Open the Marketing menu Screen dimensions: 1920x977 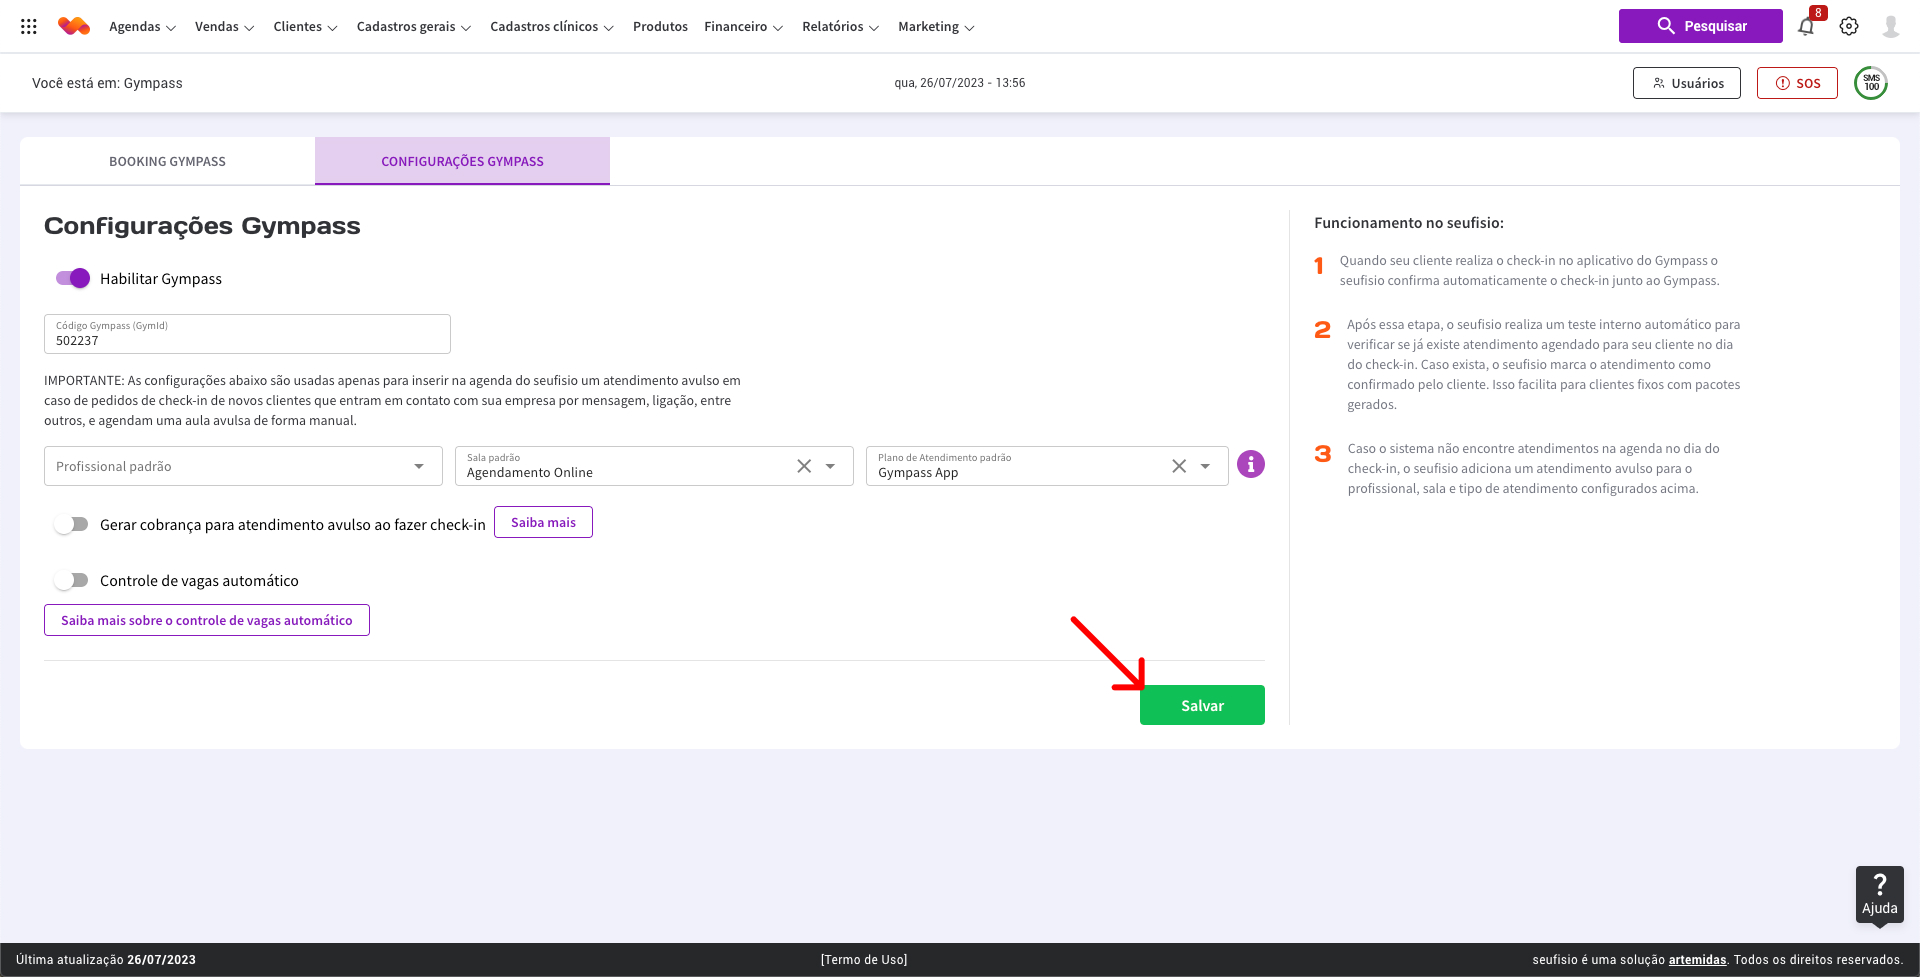point(936,27)
